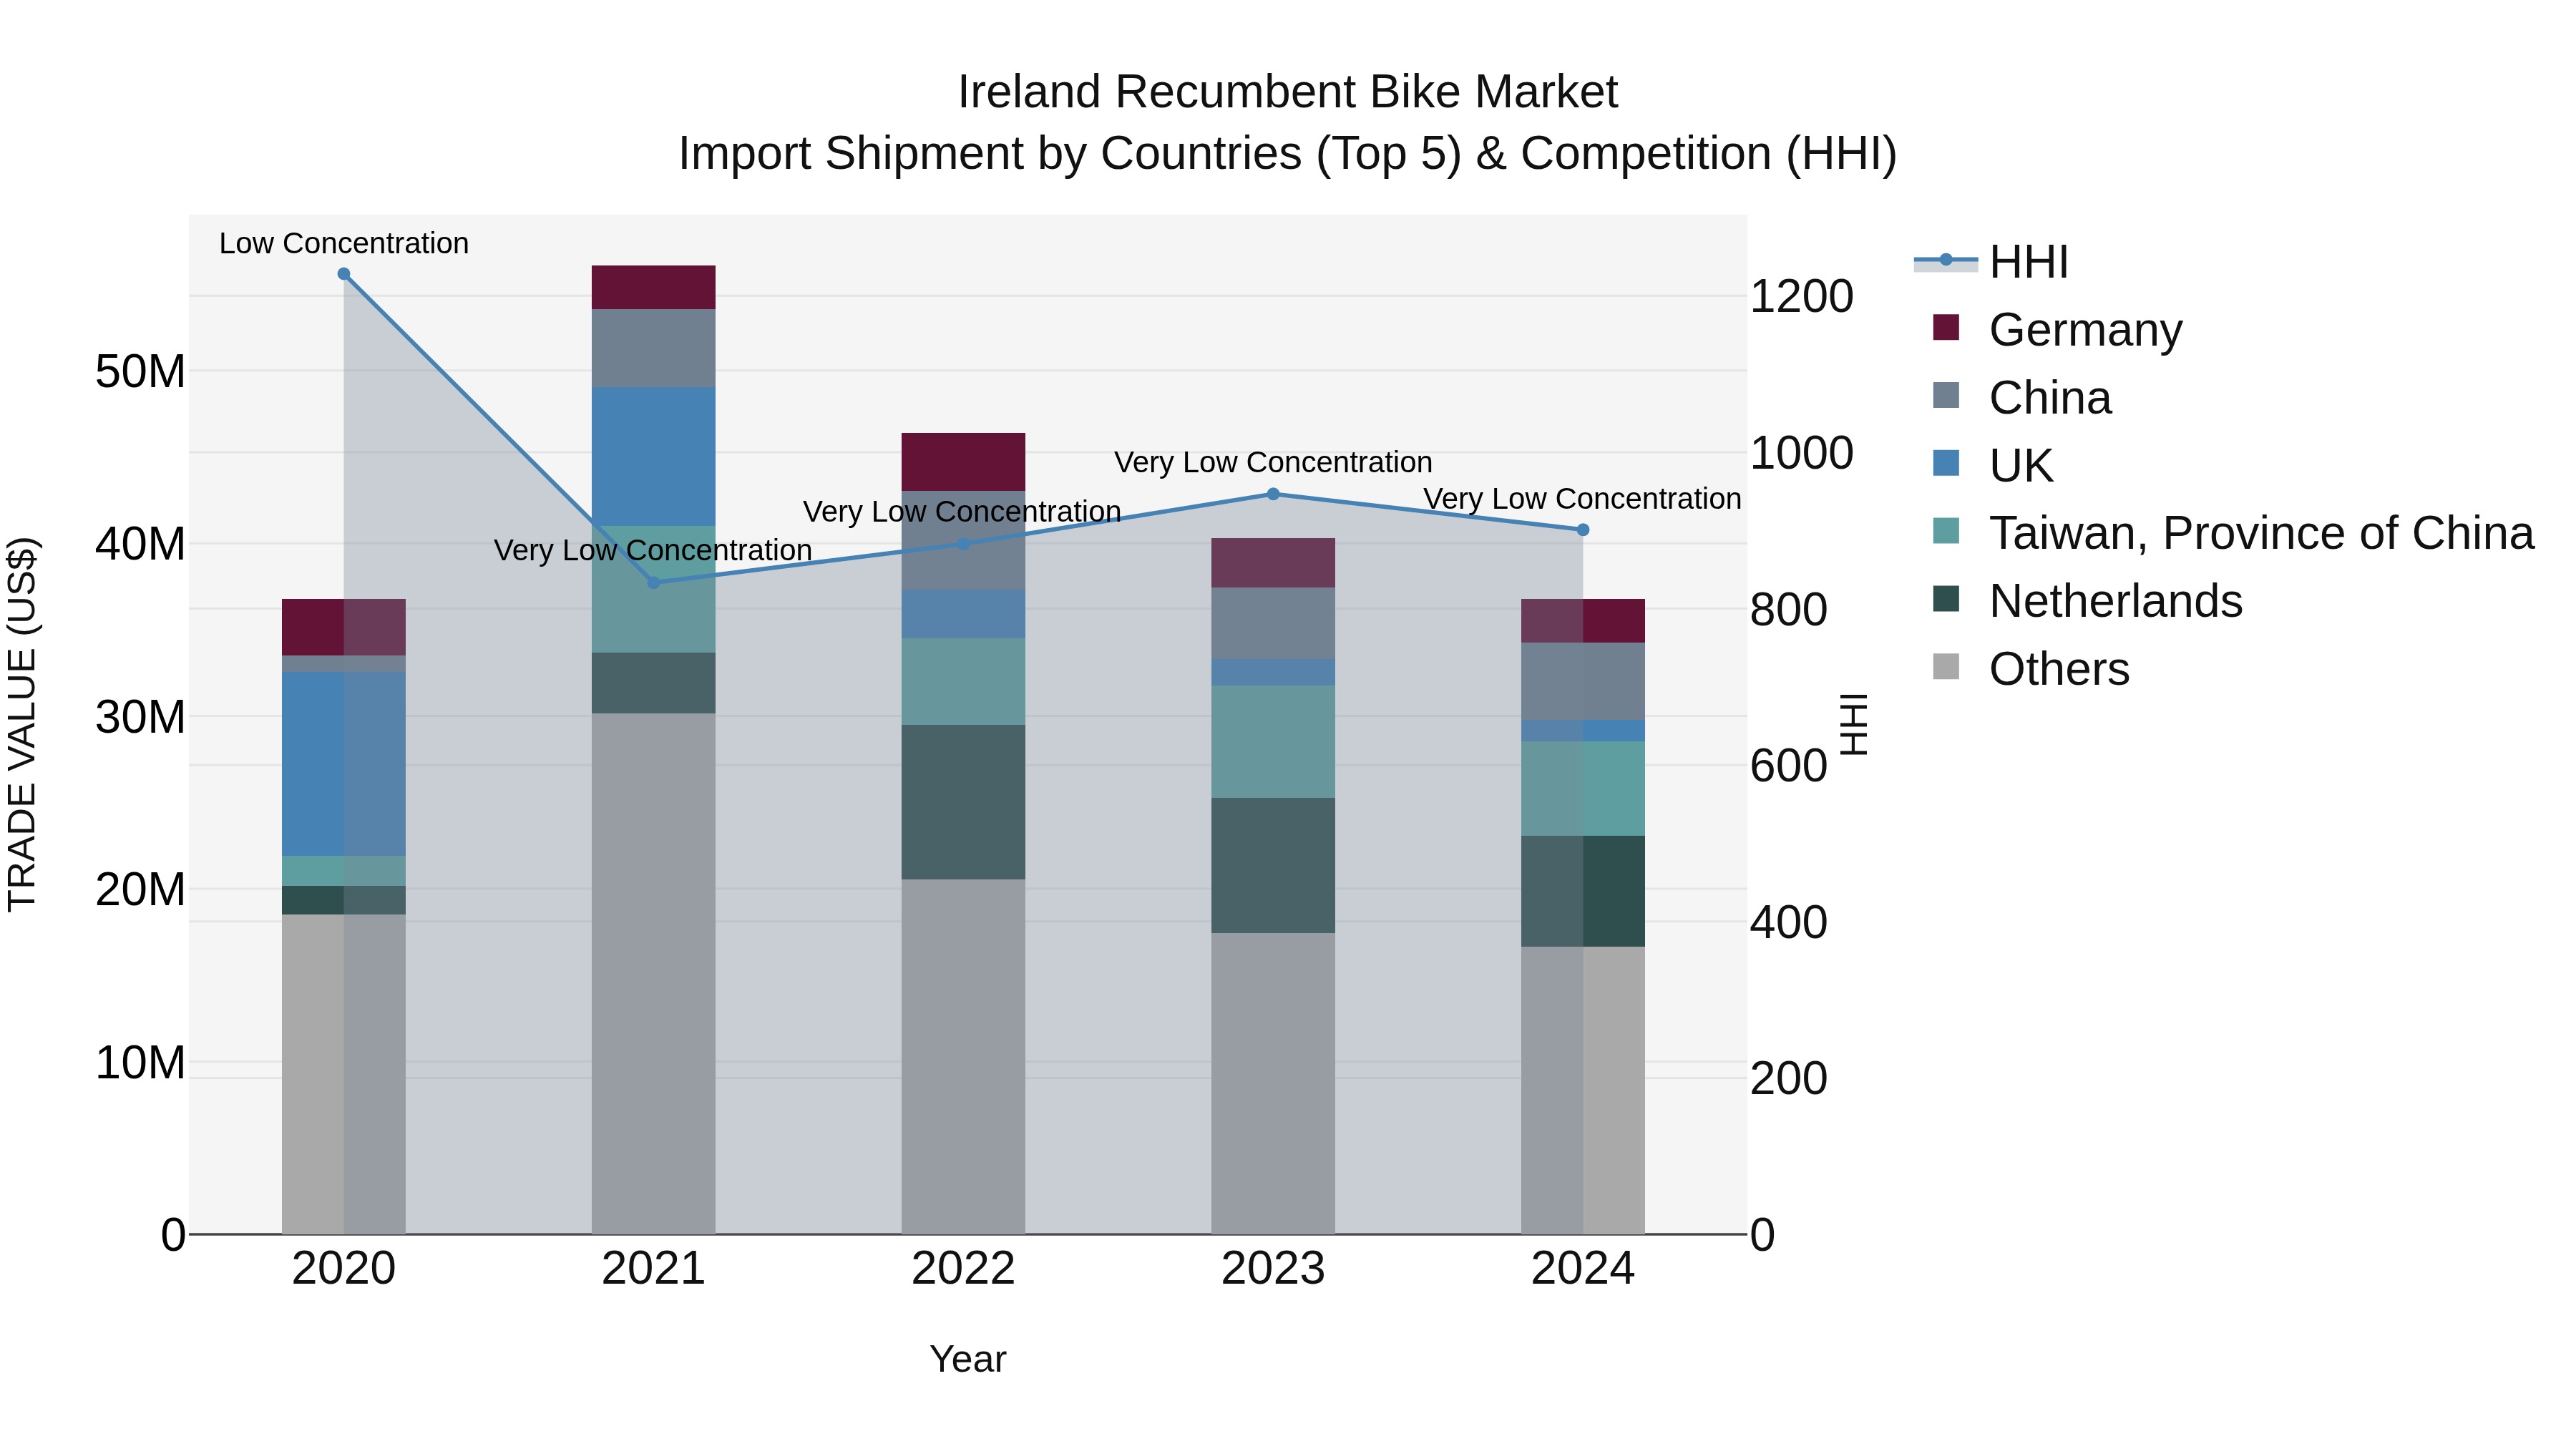Viewport: 2576px width, 1449px height.
Task: Click the 200 tick on HHI axis
Action: (x=1789, y=1078)
